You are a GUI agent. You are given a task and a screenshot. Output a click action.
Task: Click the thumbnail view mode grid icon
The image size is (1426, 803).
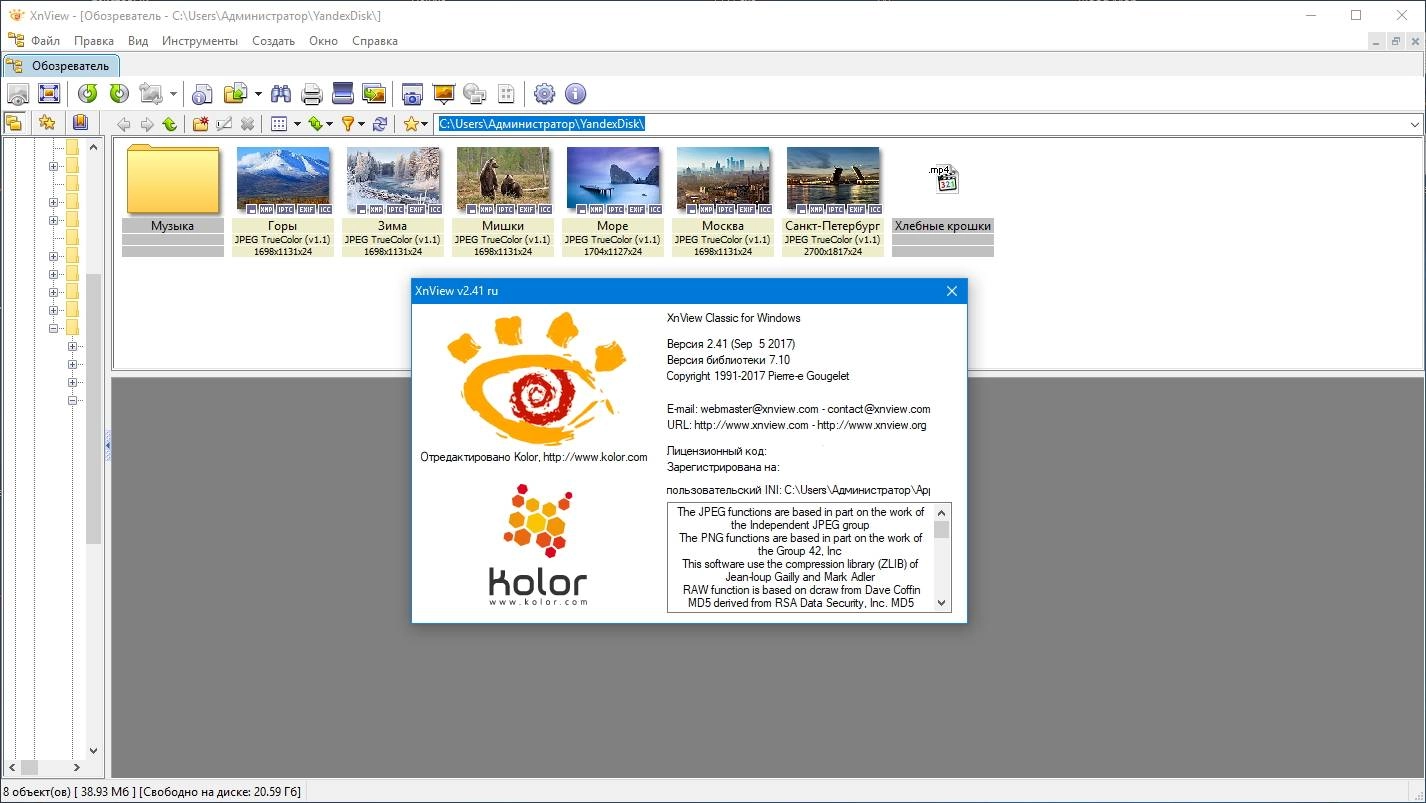coord(279,124)
